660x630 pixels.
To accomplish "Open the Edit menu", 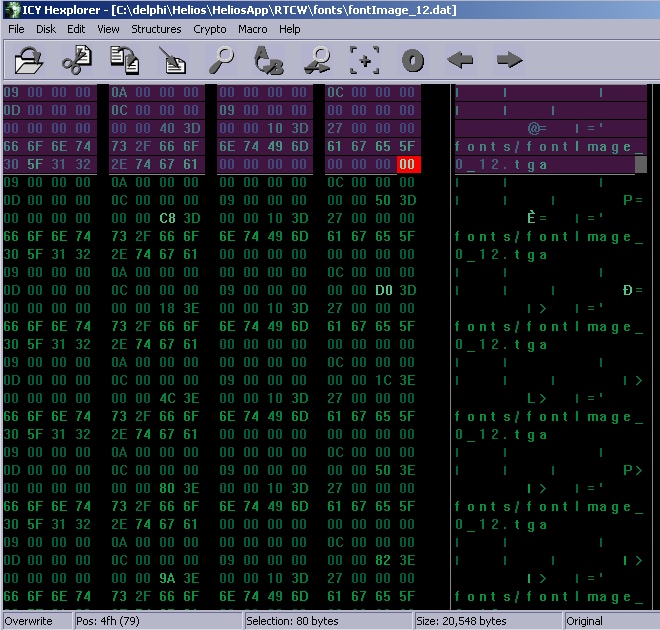I will (76, 29).
